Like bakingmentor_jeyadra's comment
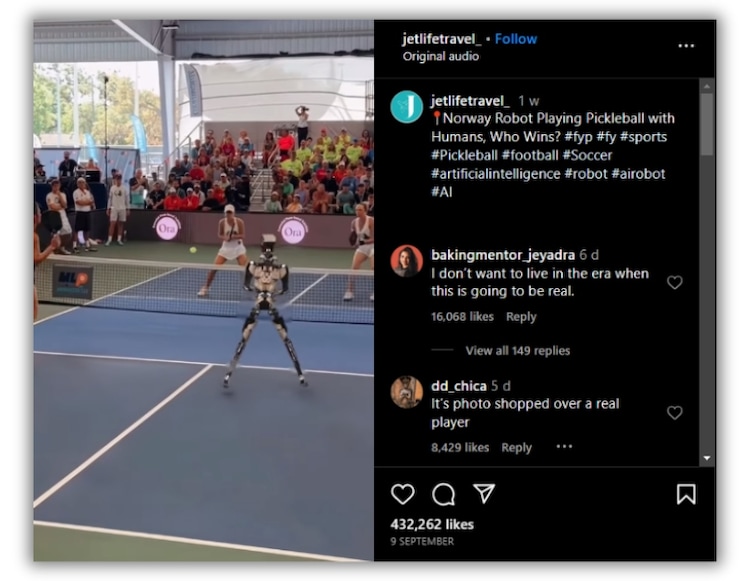Screen dimensions: 750x581 tap(674, 282)
